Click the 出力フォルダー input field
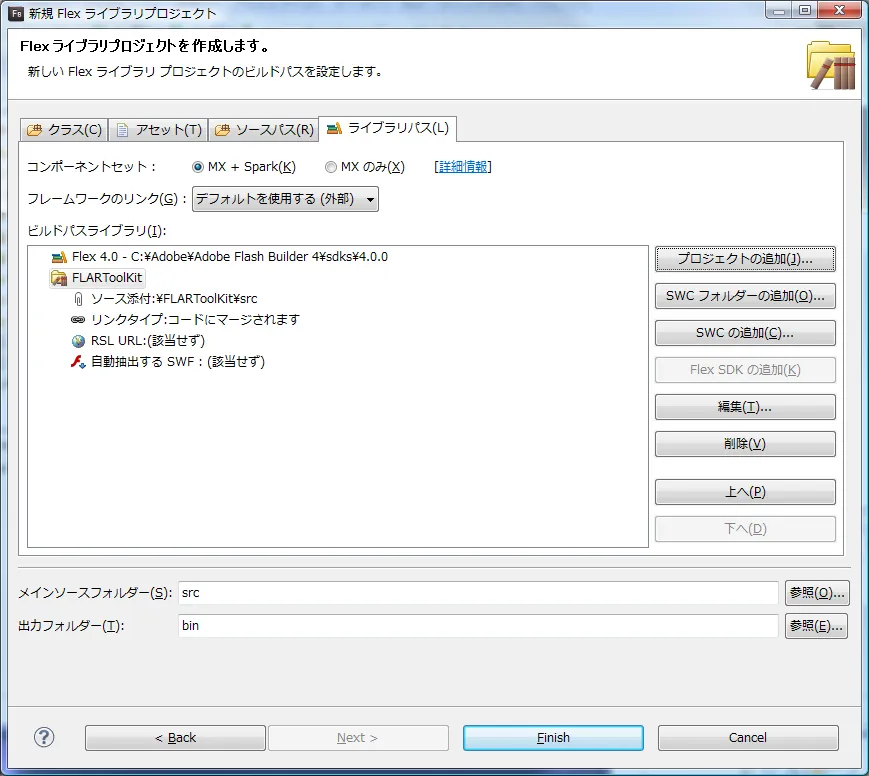Viewport: 869px width, 776px height. click(x=478, y=626)
